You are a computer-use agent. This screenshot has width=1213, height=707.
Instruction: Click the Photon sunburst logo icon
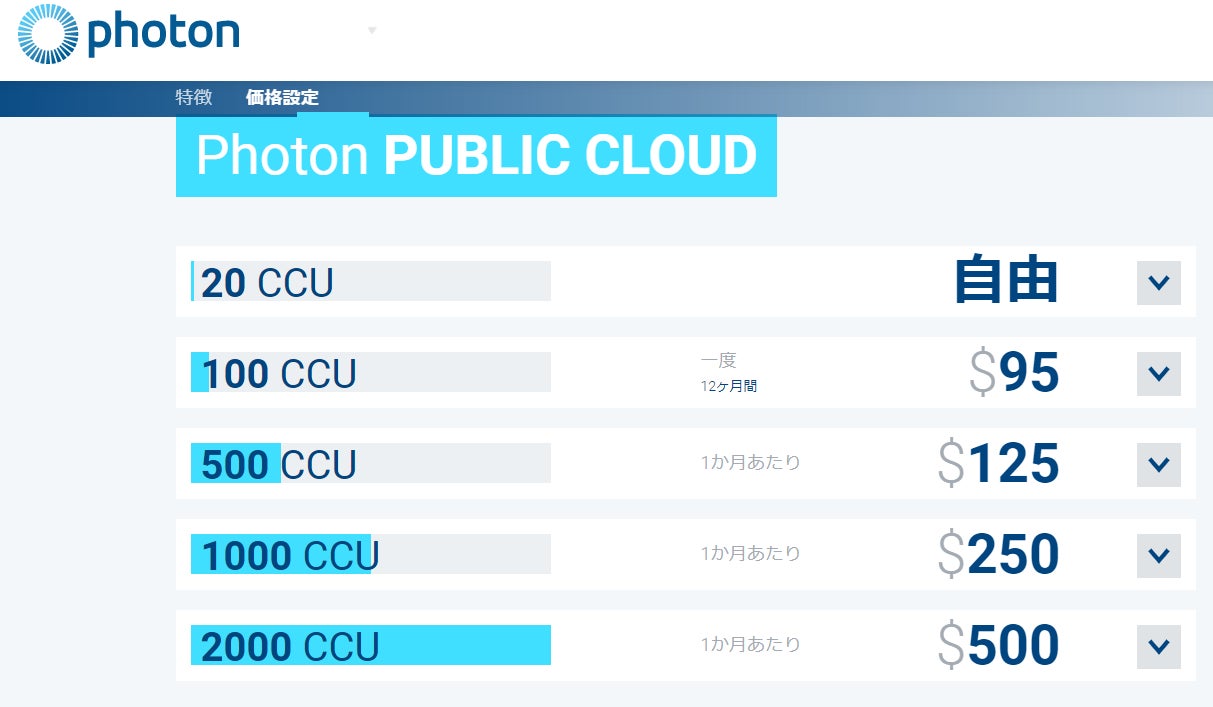click(x=48, y=33)
